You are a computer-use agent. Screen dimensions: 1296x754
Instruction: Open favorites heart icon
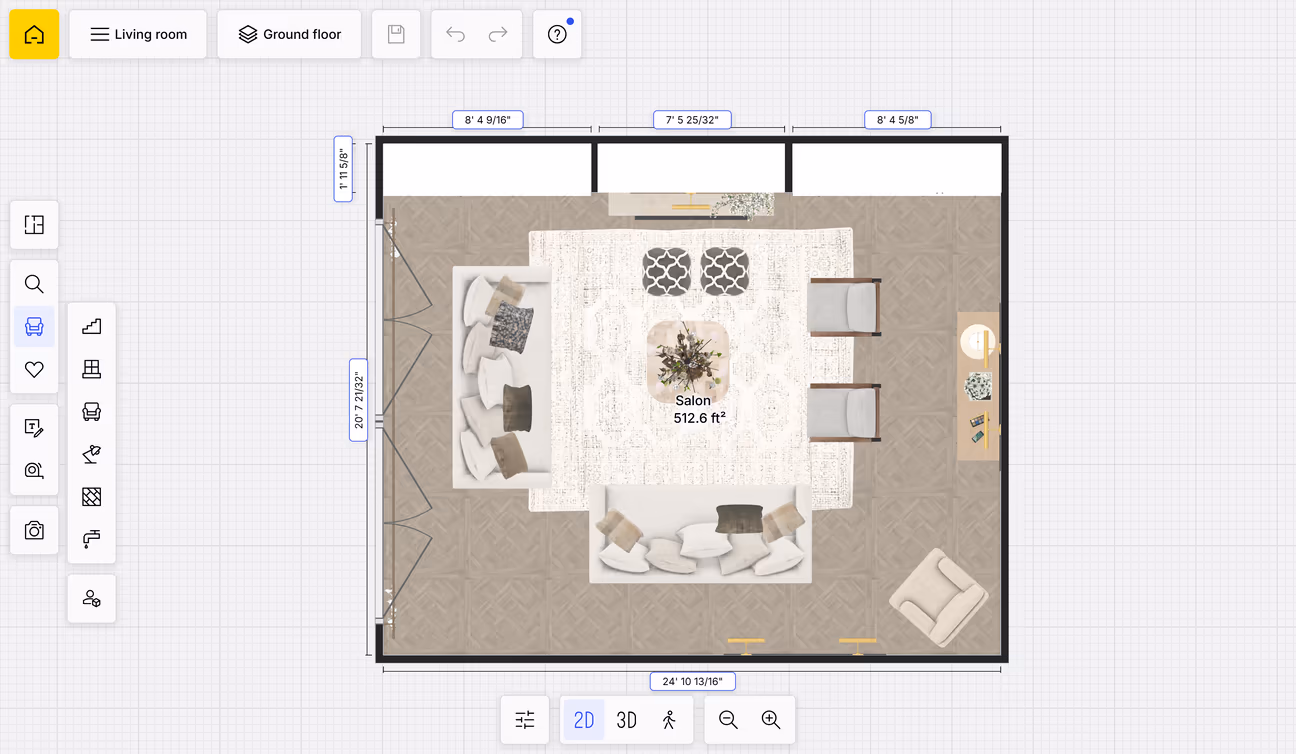[34, 370]
